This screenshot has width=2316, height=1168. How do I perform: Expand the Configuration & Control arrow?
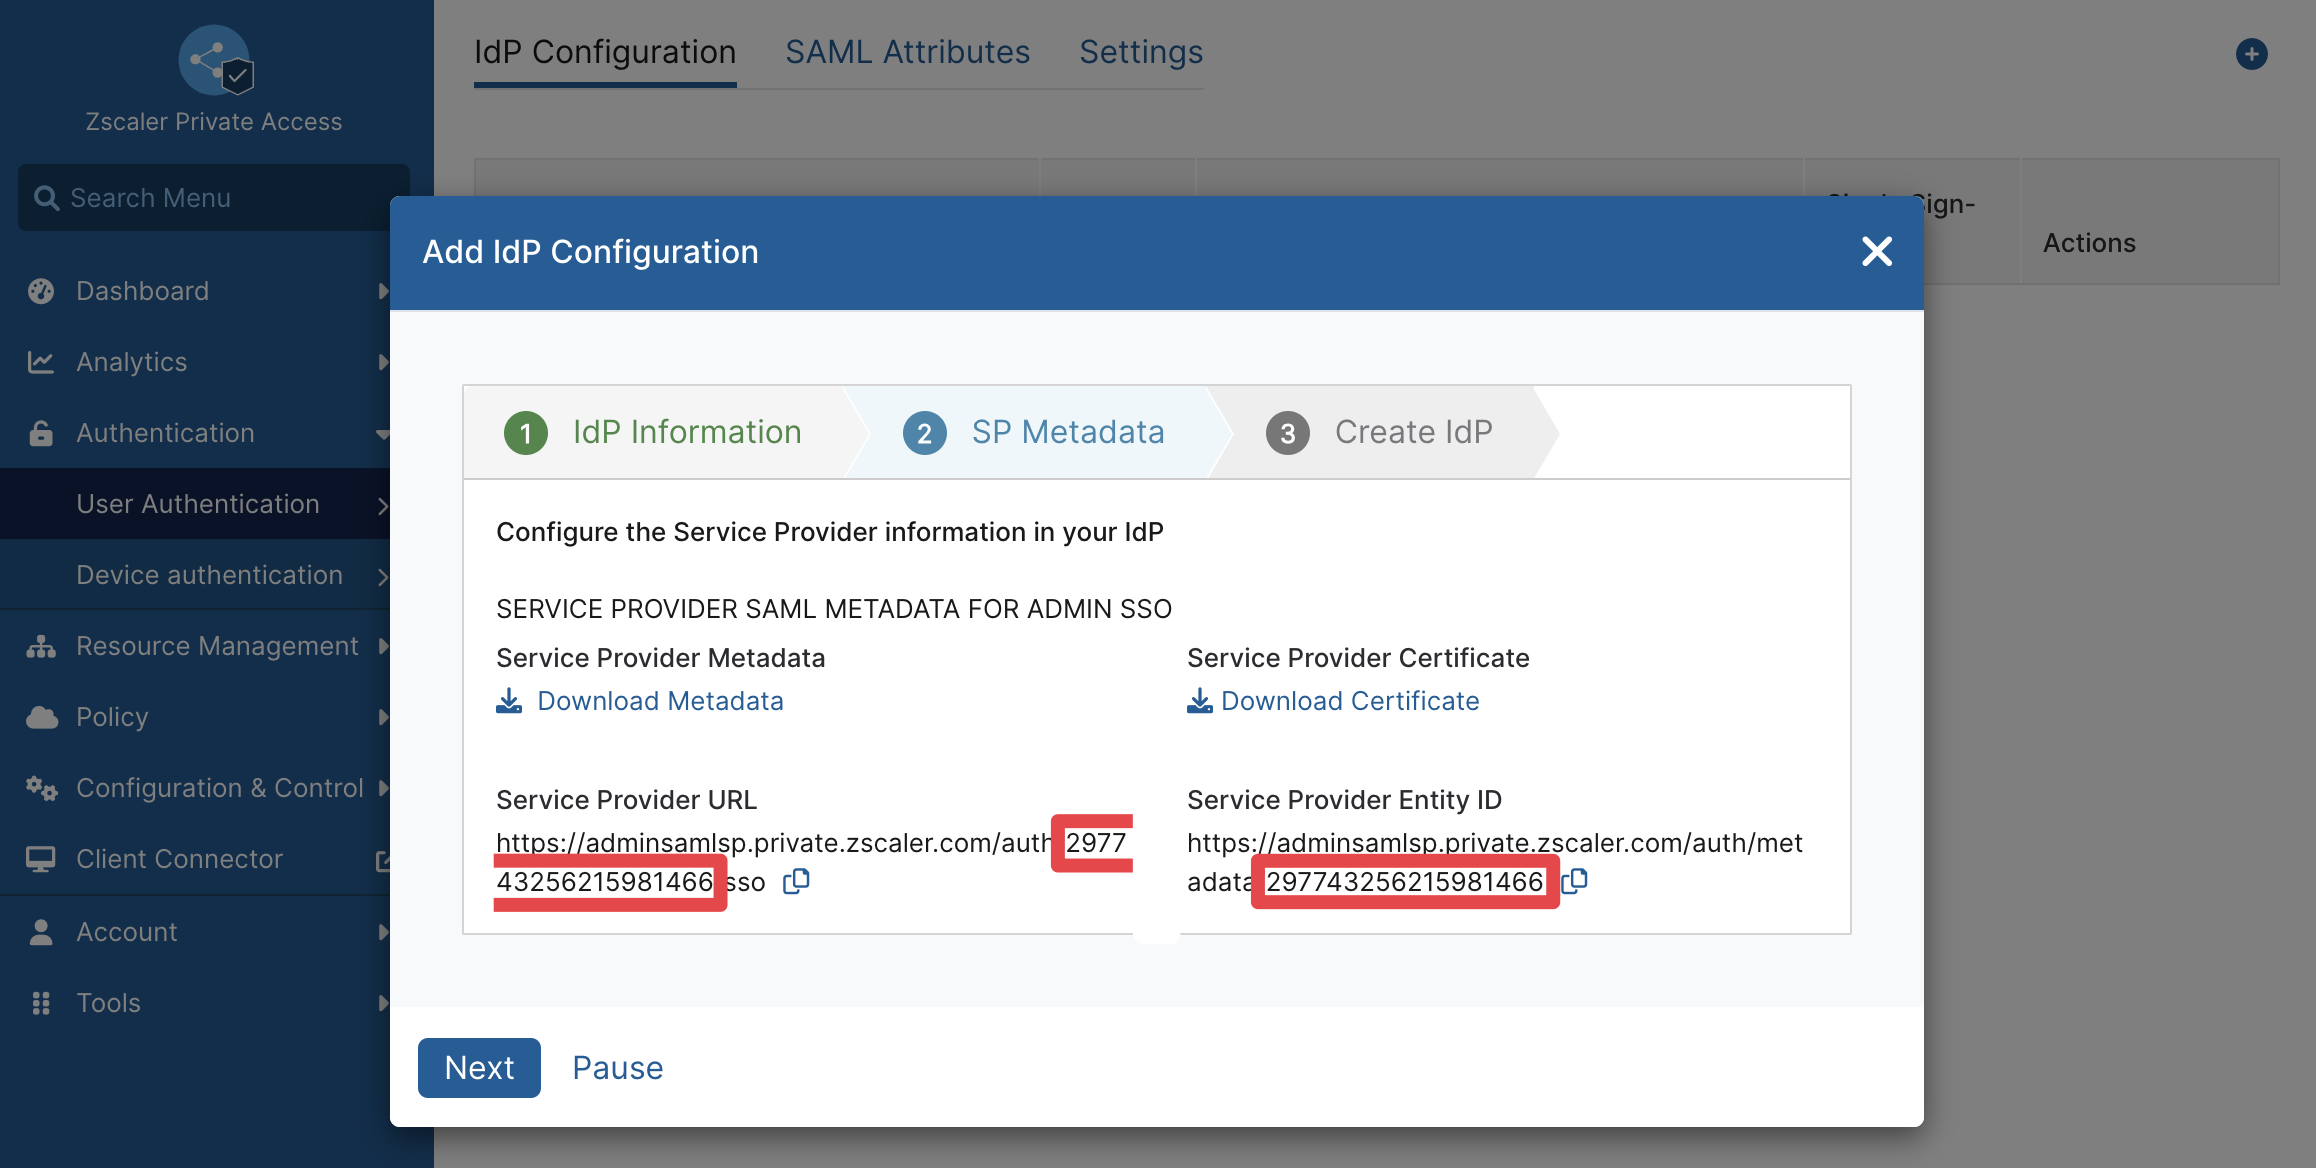(383, 788)
